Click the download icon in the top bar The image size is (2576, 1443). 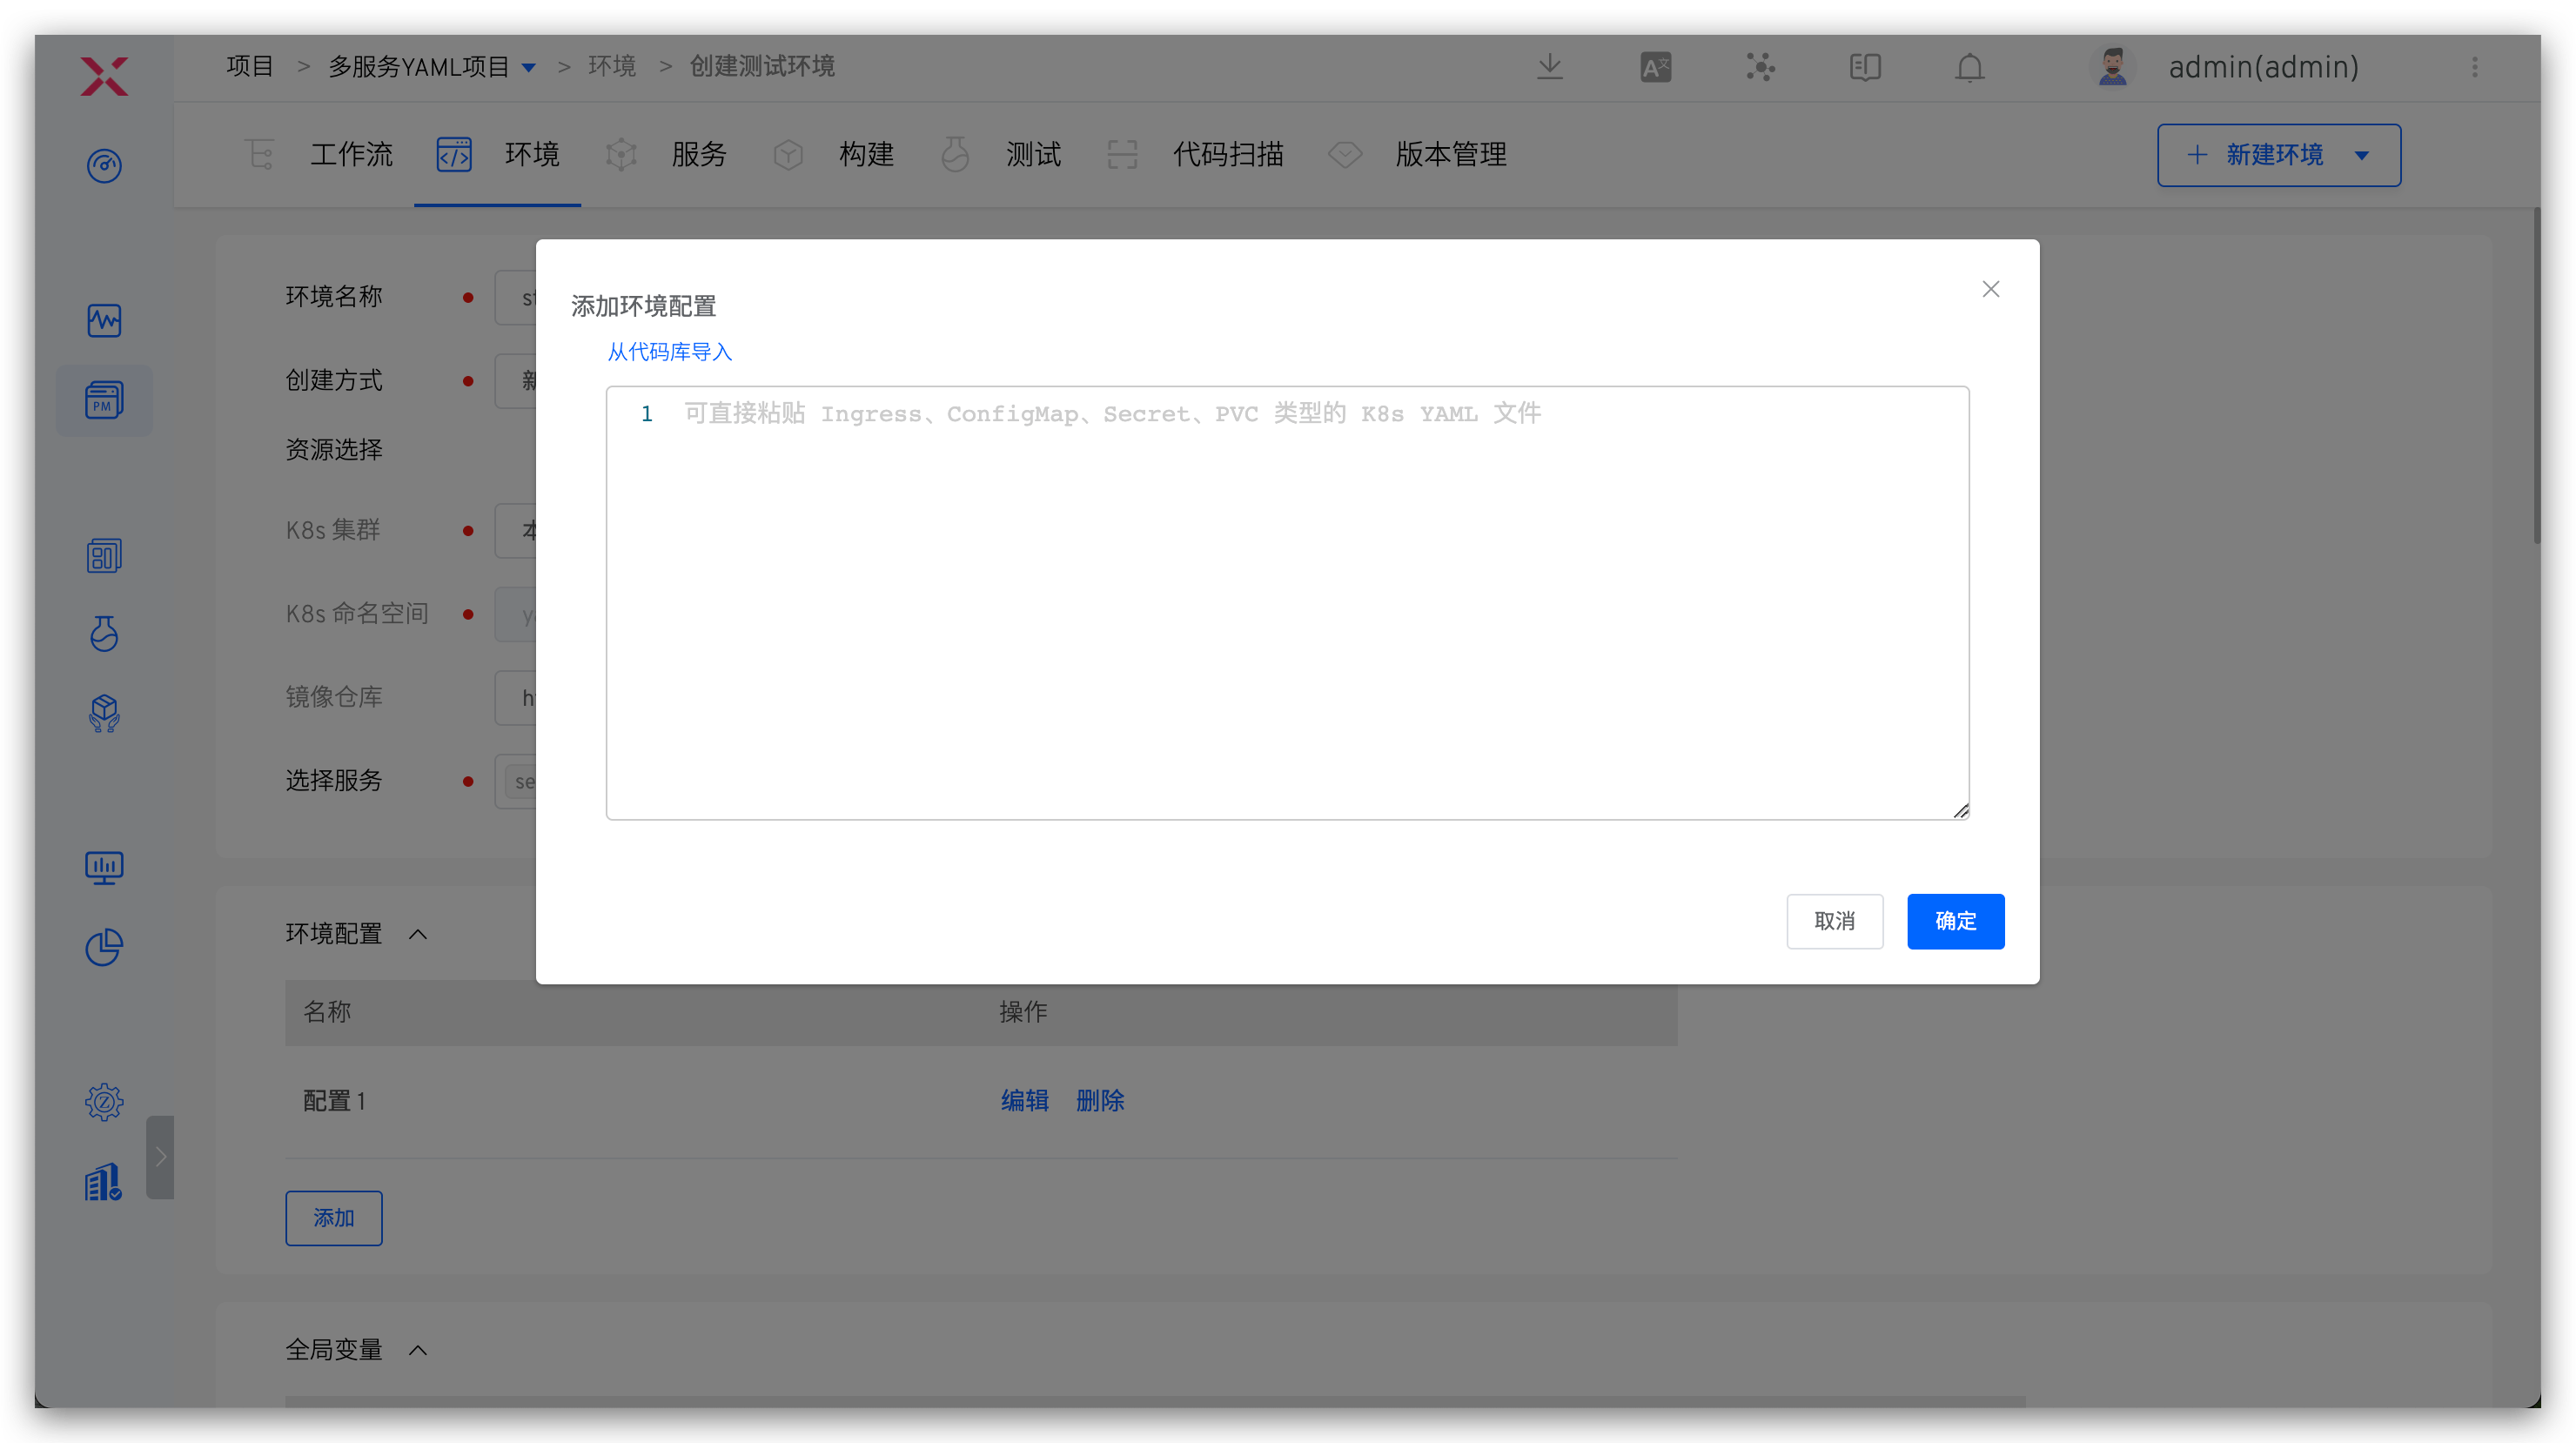tap(1550, 66)
